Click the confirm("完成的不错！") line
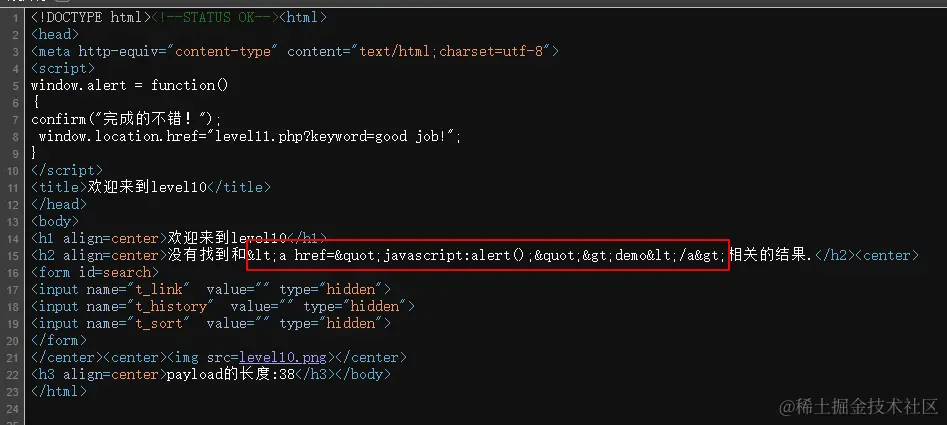Viewport: 947px width, 425px height. [126, 120]
